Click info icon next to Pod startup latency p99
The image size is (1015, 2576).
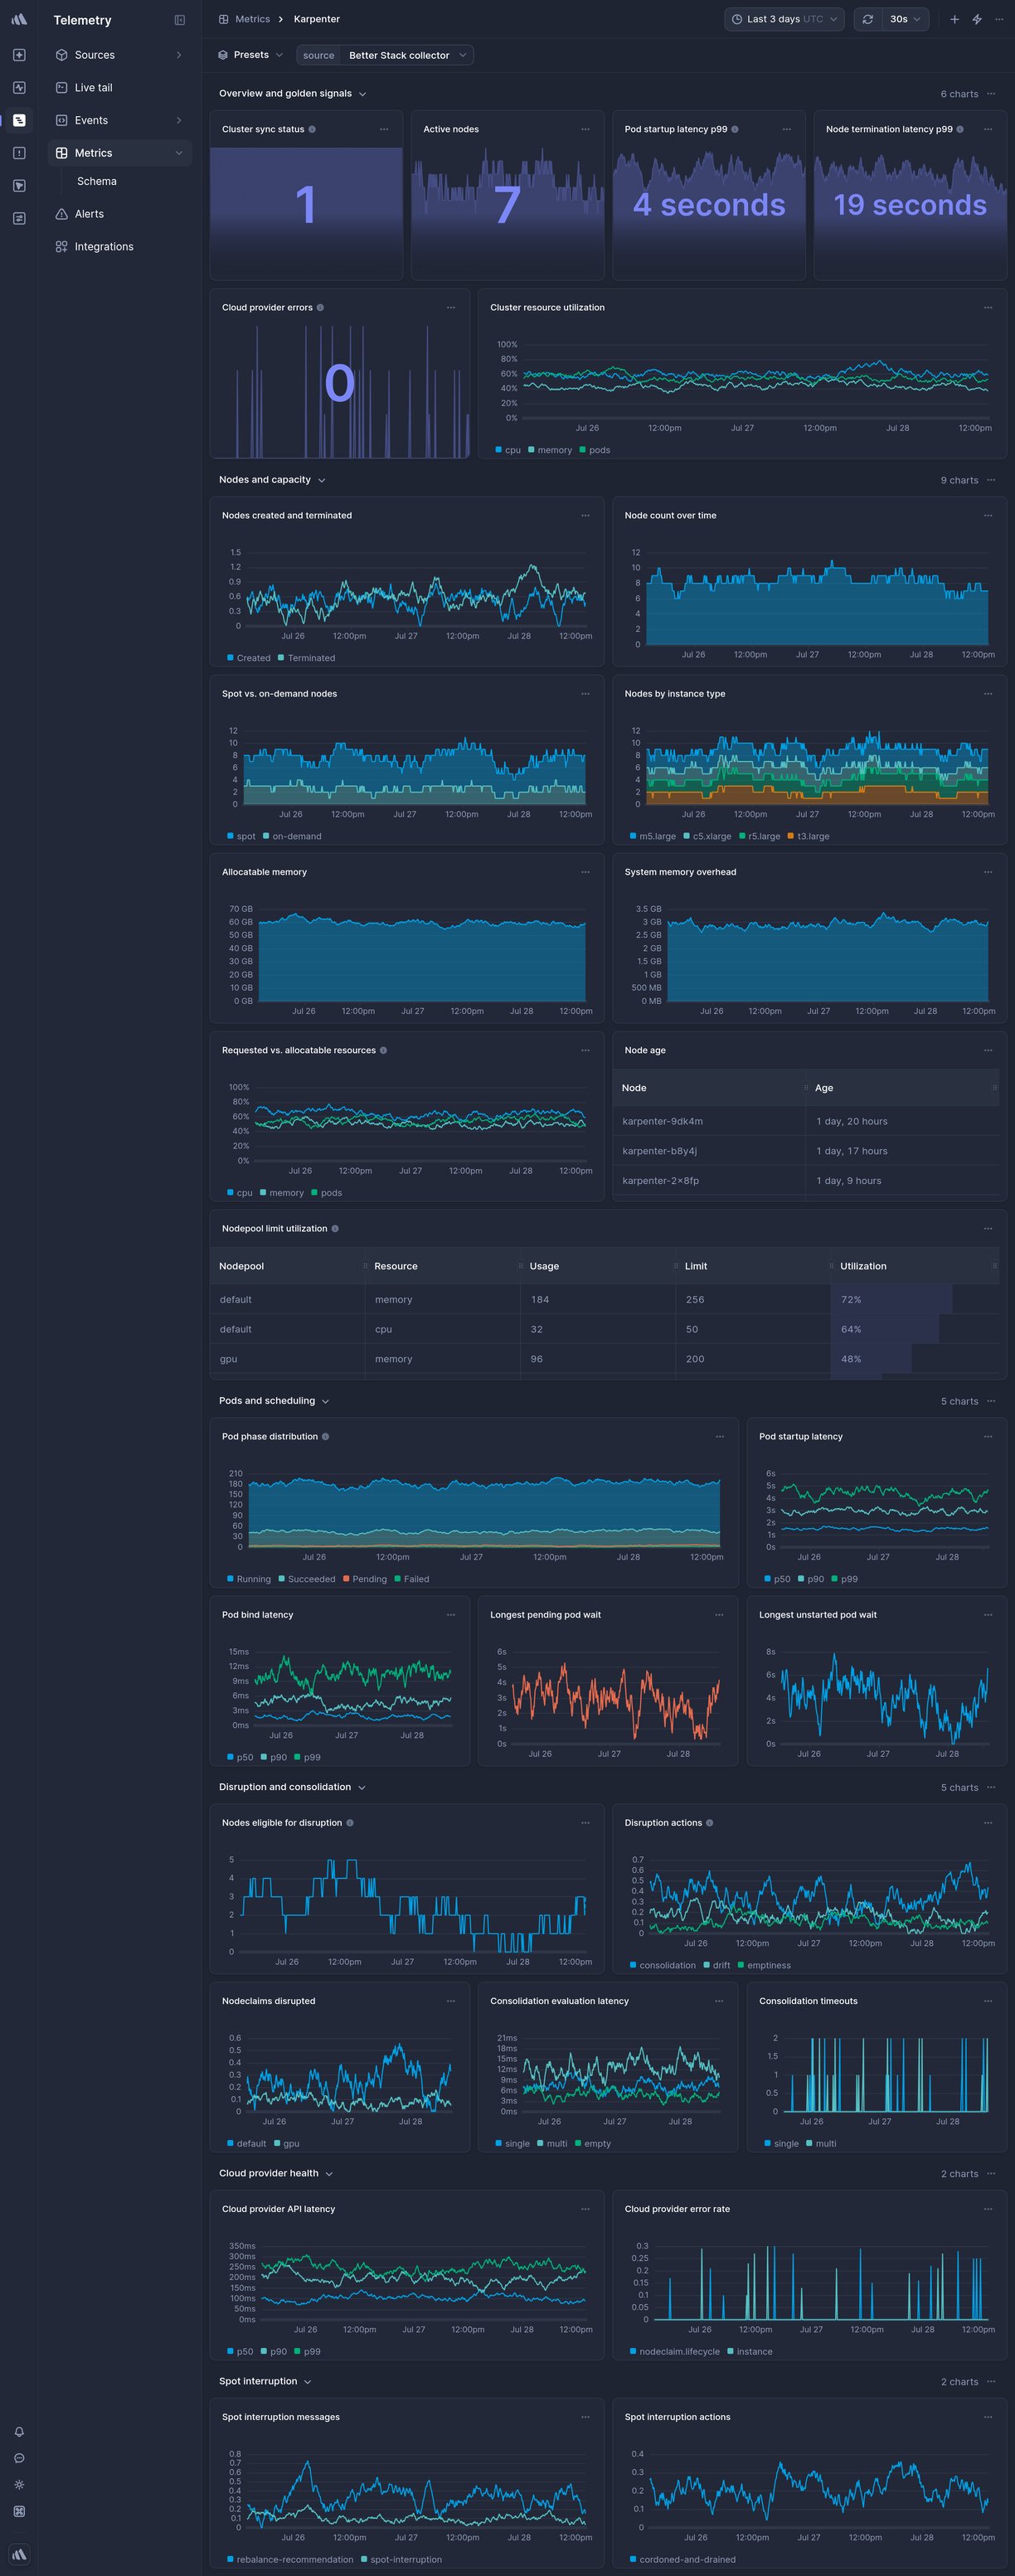click(735, 129)
